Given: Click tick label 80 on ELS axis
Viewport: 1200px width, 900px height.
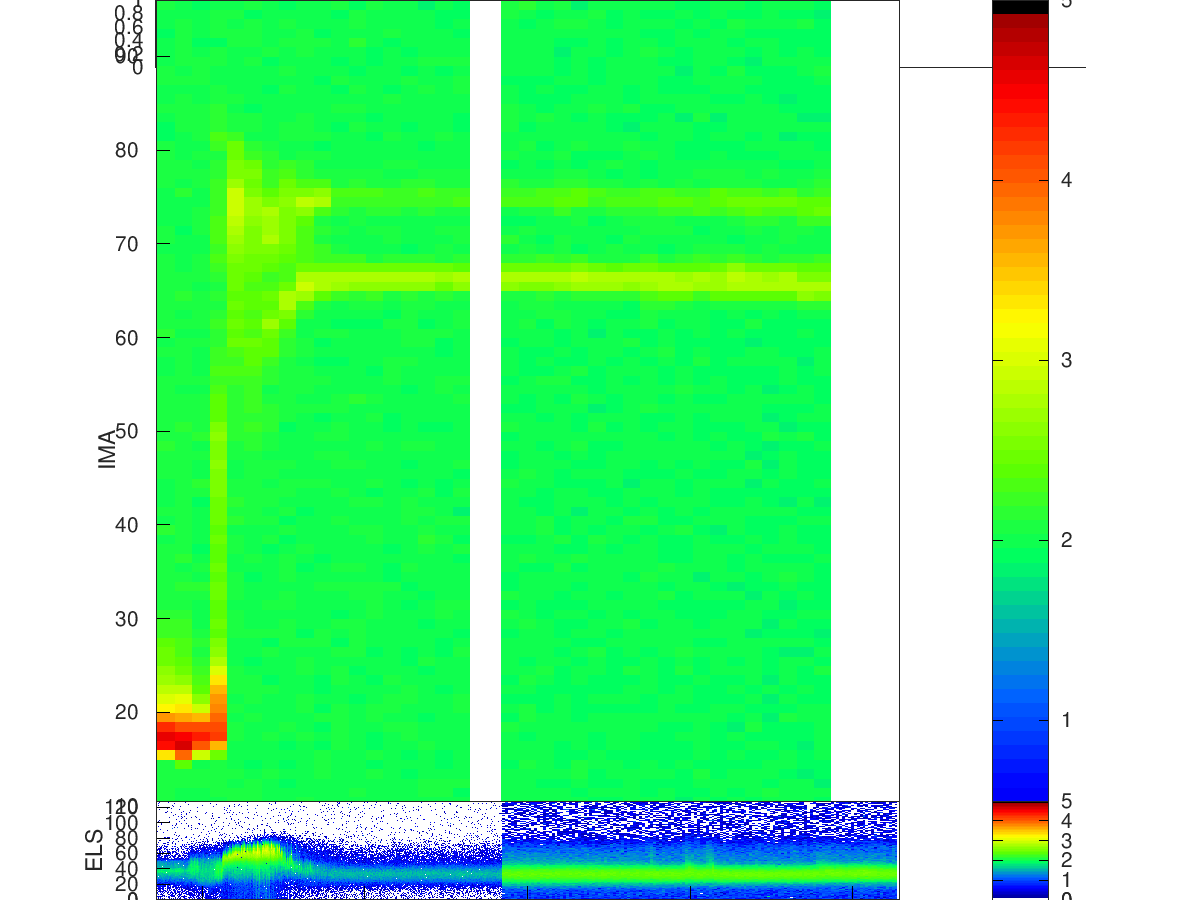Looking at the screenshot, I should pyautogui.click(x=127, y=837).
